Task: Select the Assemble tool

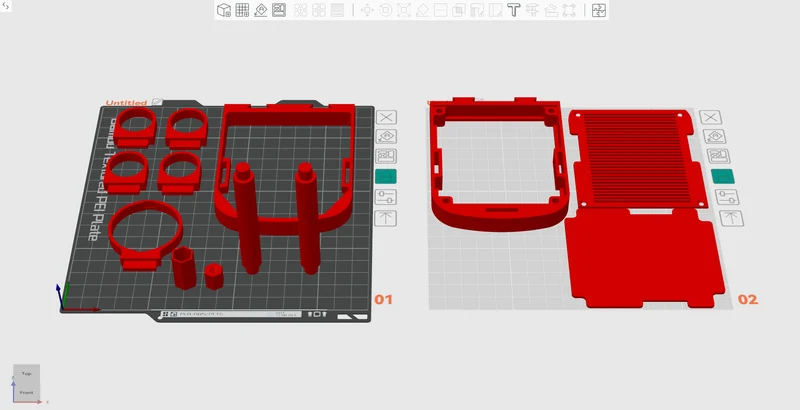Action: pos(569,10)
